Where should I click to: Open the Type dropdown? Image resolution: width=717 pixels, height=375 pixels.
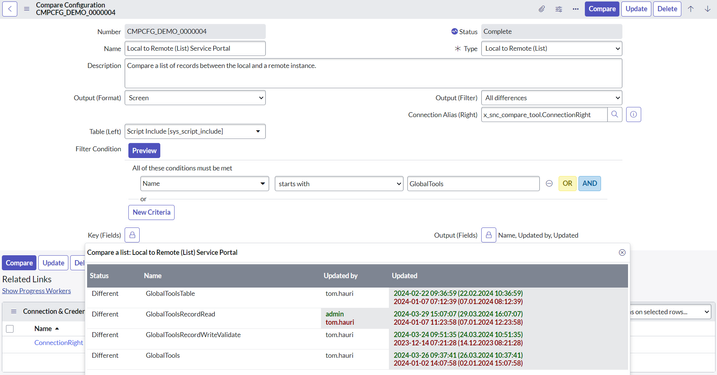point(551,48)
